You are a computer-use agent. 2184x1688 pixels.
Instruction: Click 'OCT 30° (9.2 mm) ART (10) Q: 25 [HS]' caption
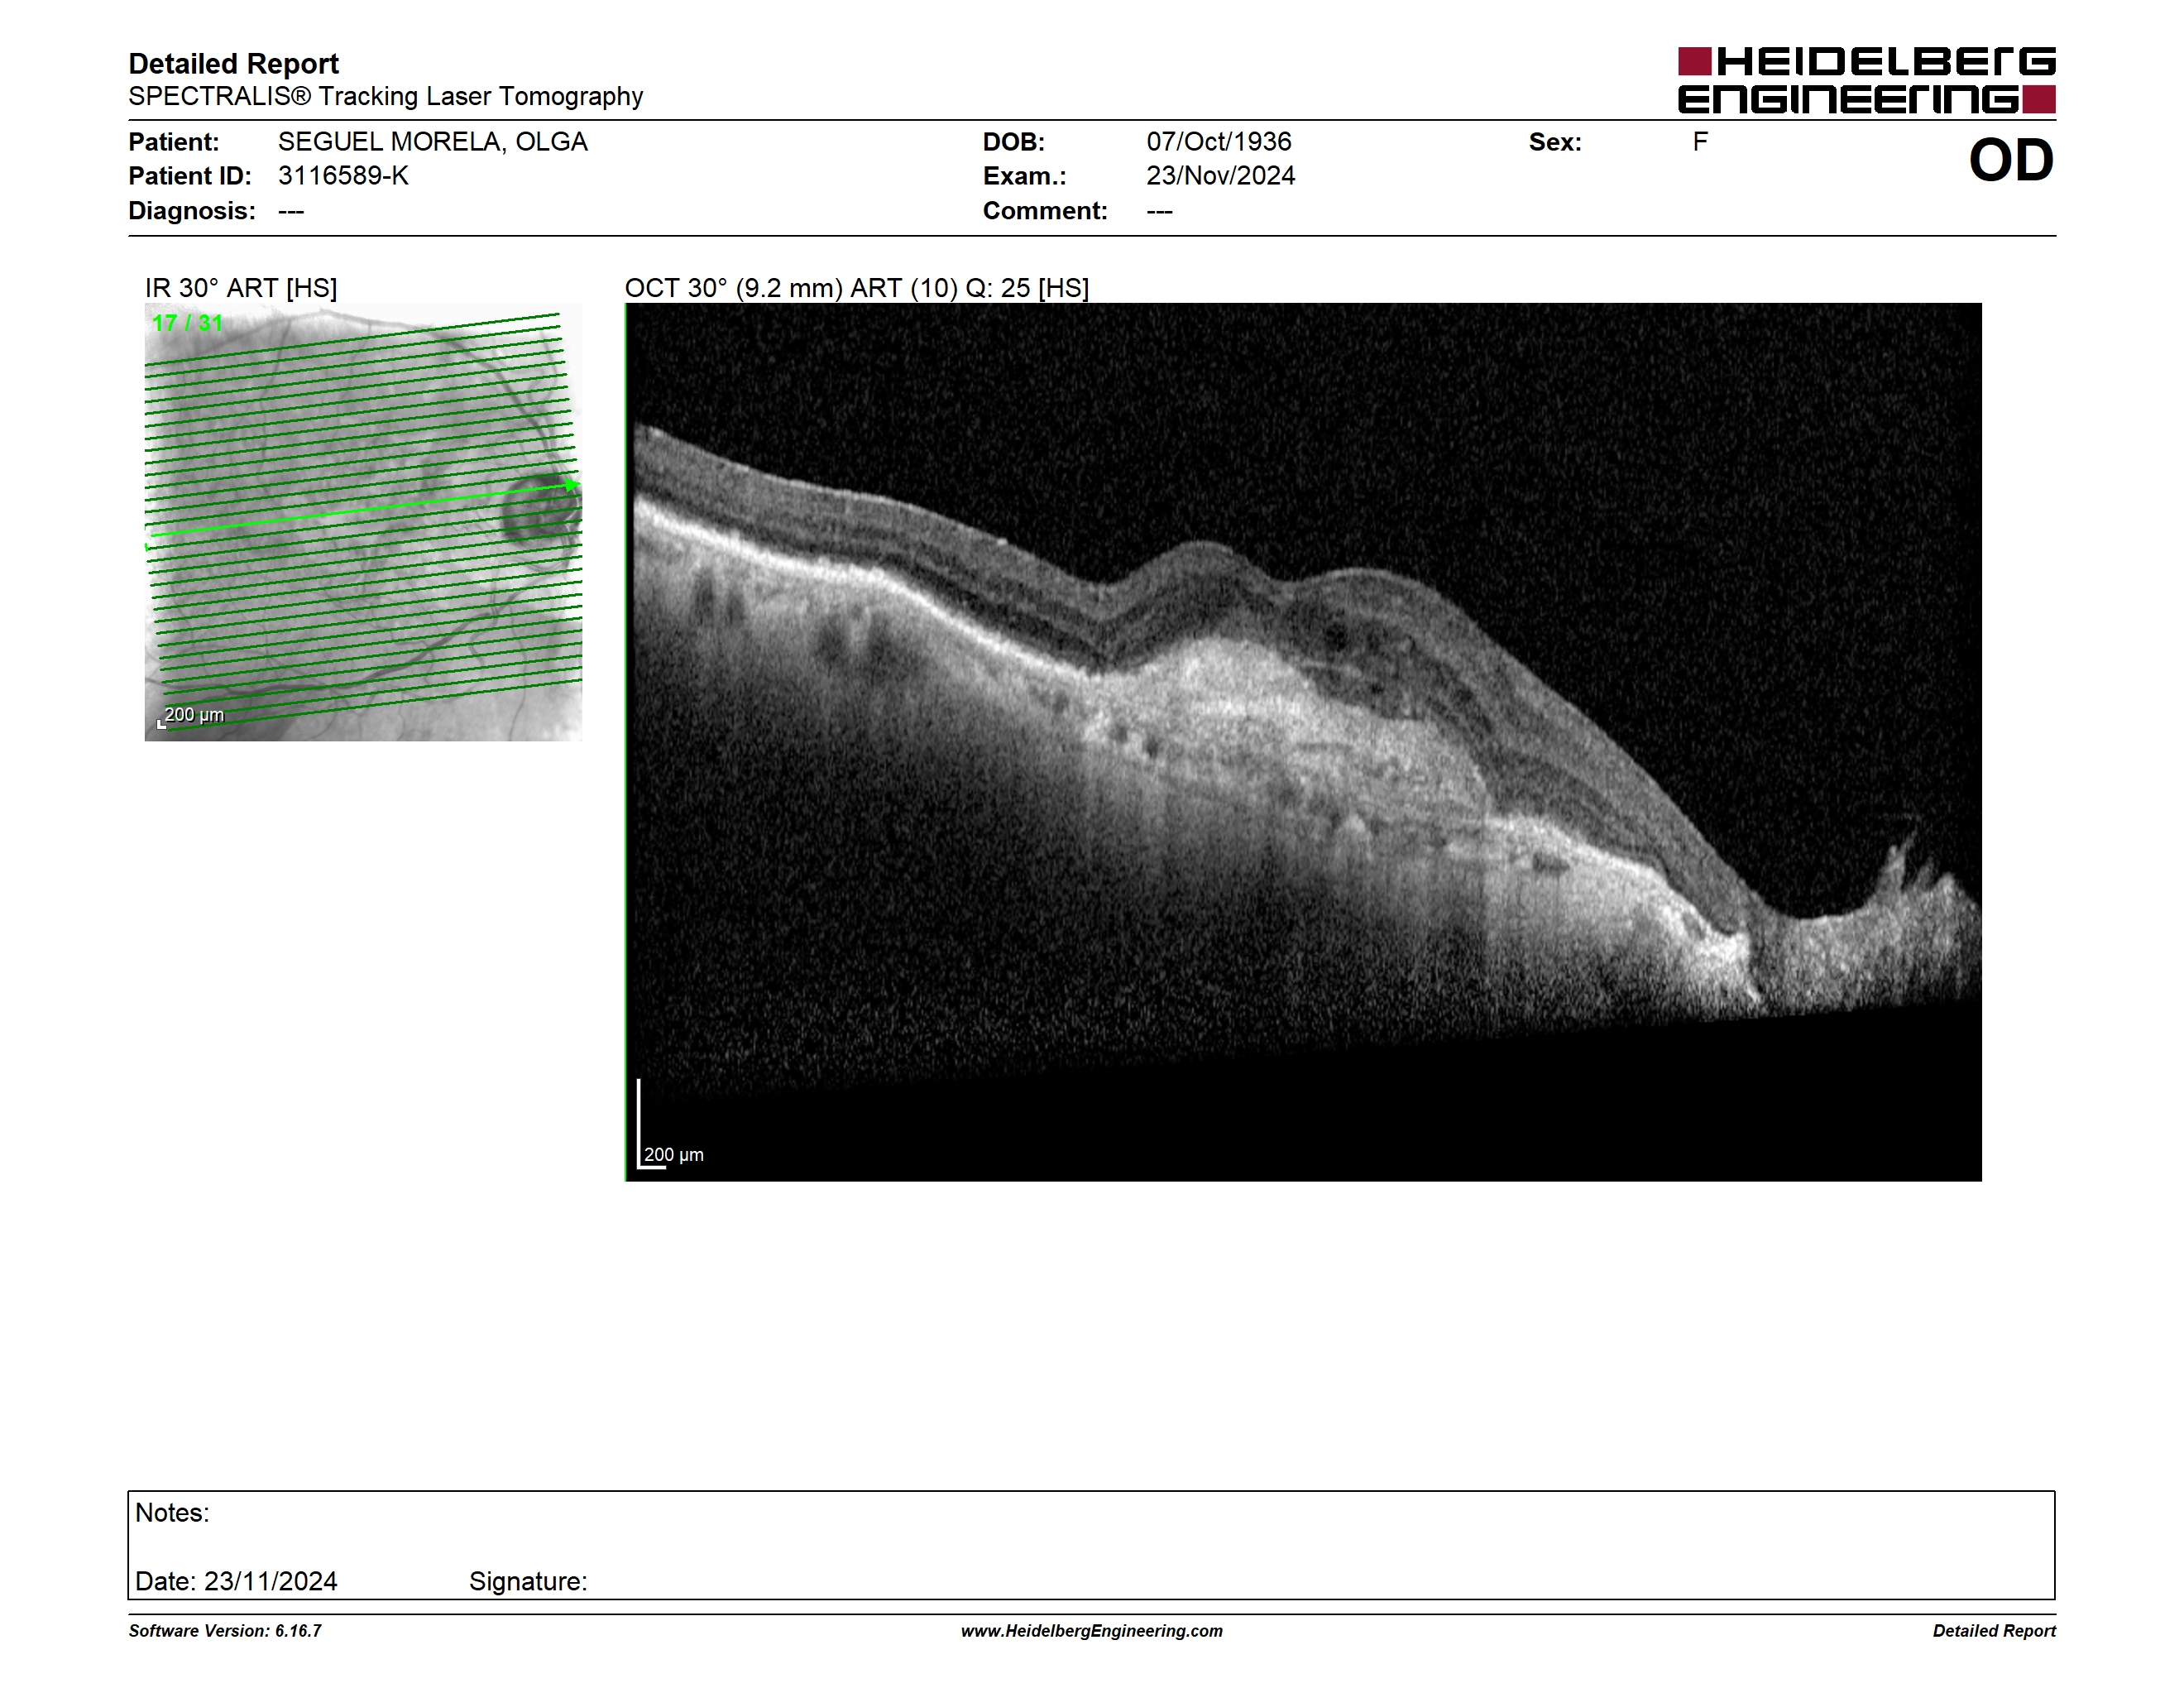pos(857,288)
